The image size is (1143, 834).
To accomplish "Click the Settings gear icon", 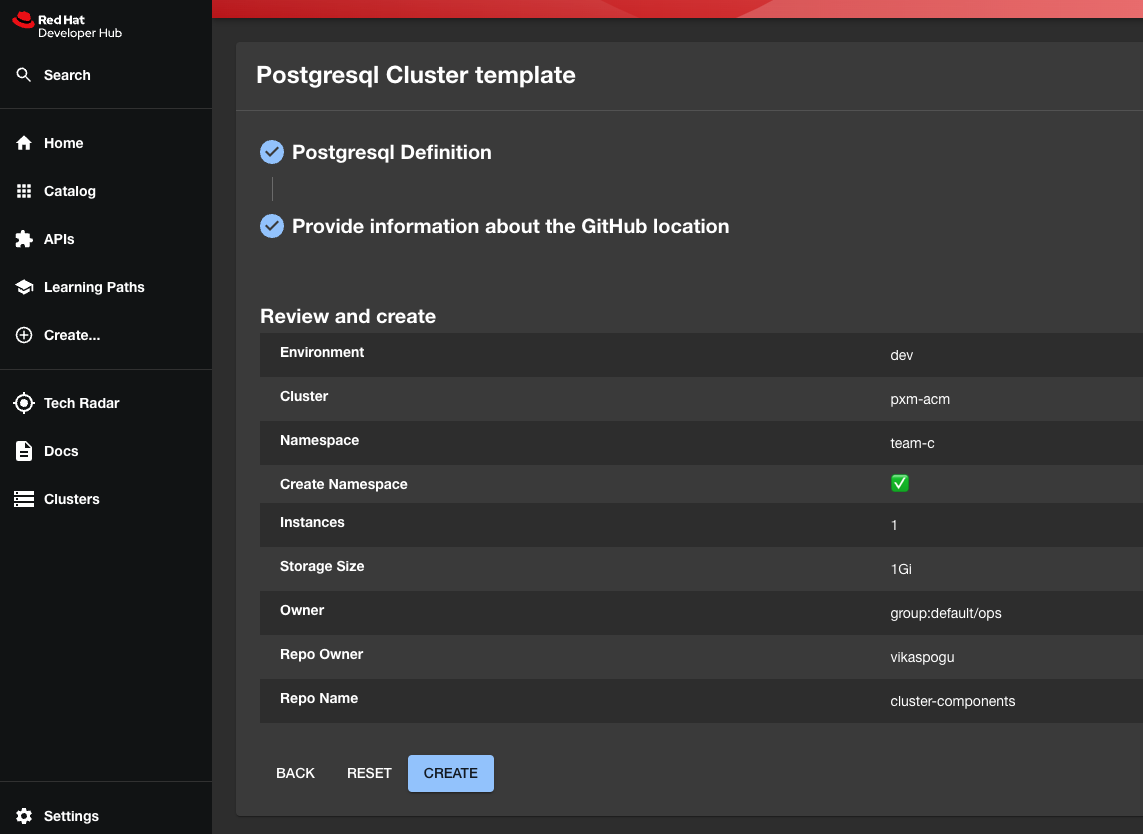I will pos(24,816).
